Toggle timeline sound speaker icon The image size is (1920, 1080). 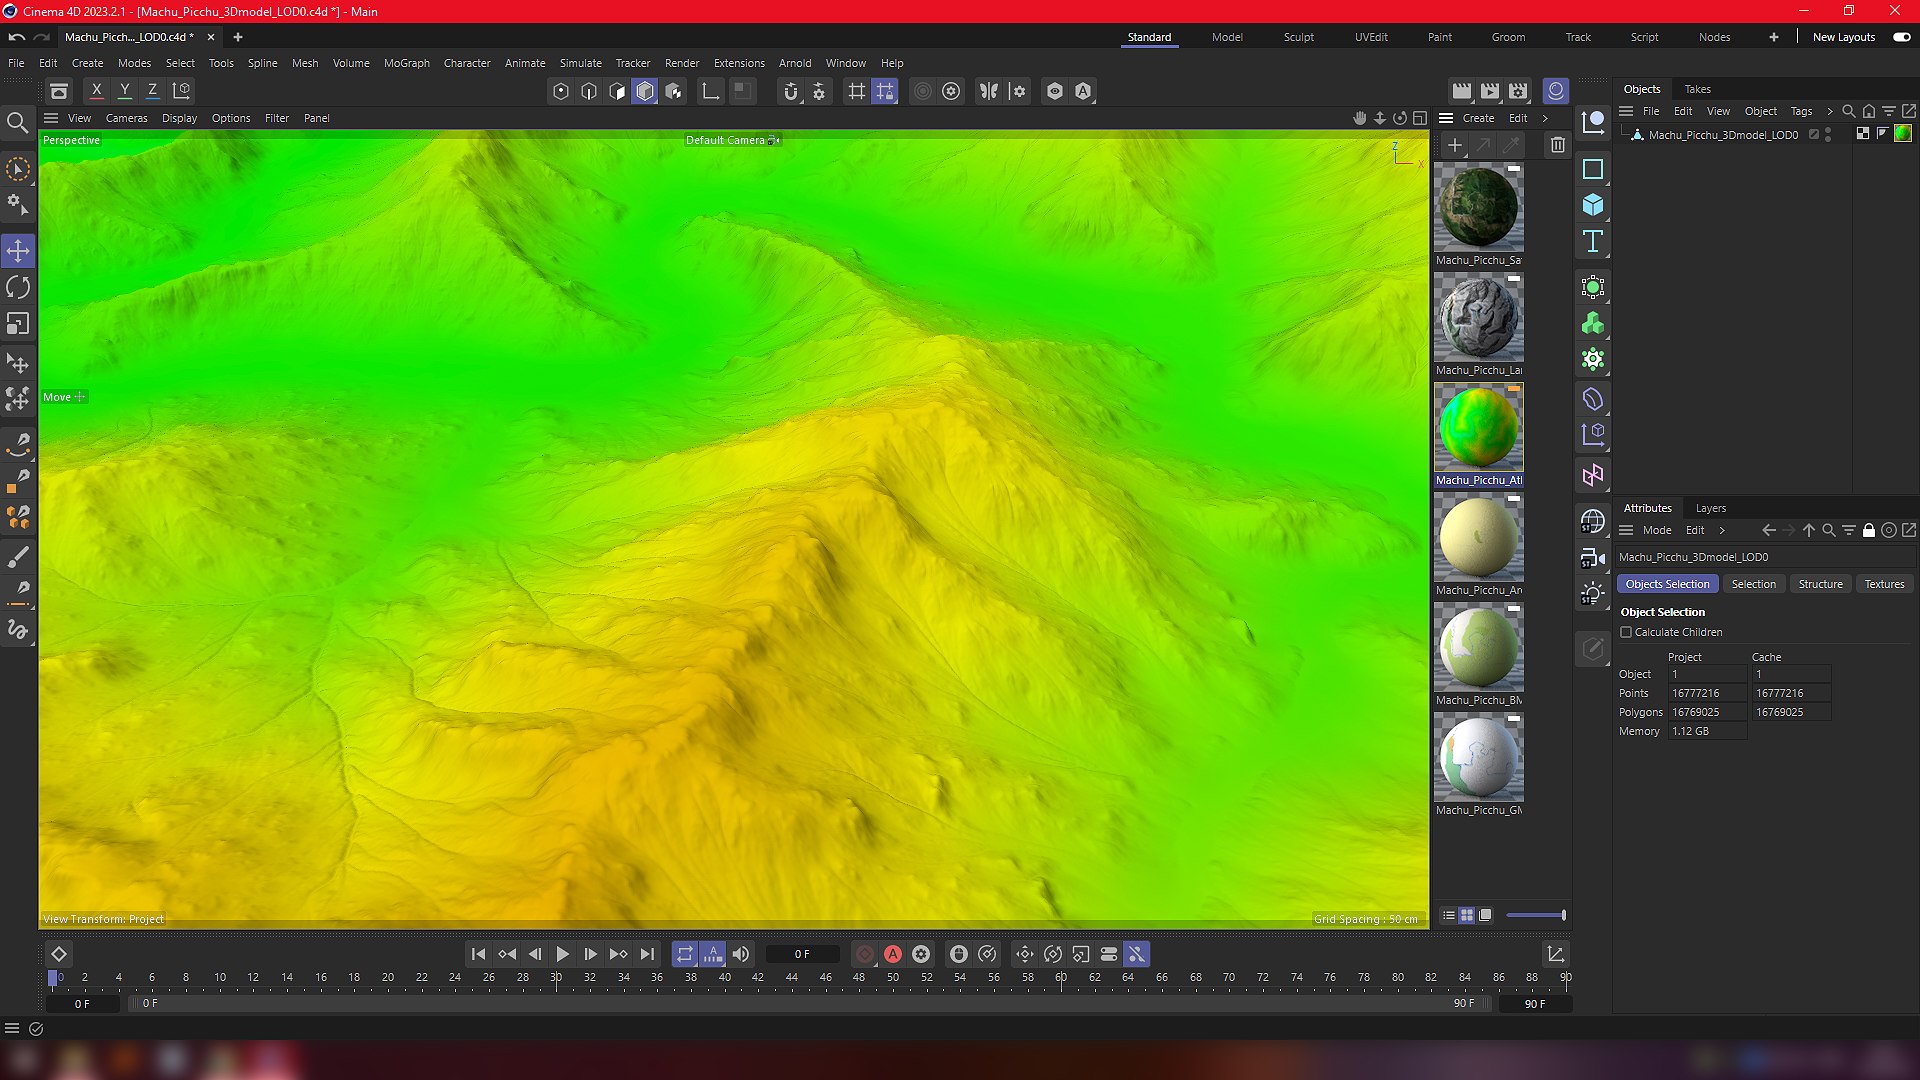740,954
